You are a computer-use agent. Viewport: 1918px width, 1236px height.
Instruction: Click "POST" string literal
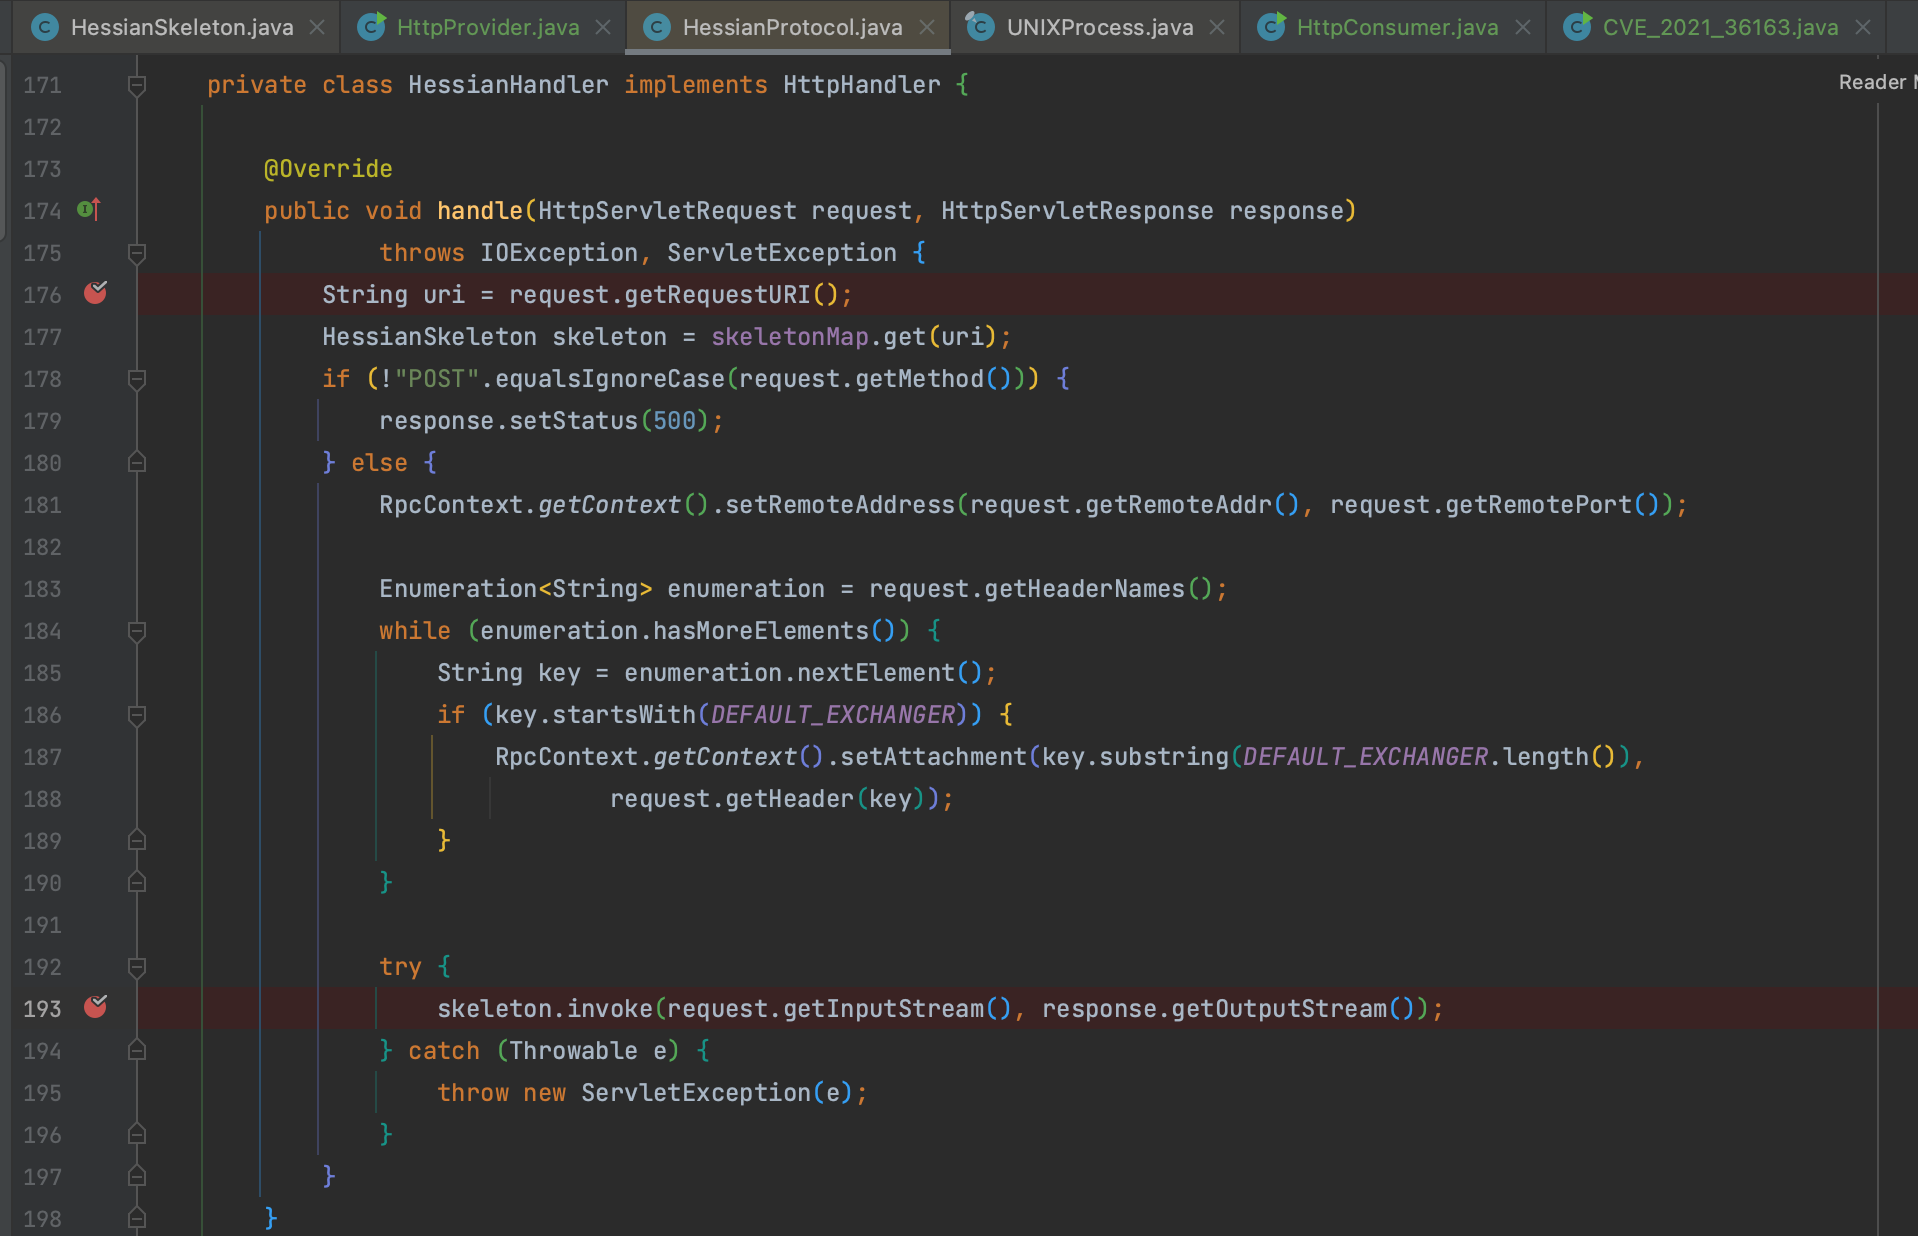(437, 379)
